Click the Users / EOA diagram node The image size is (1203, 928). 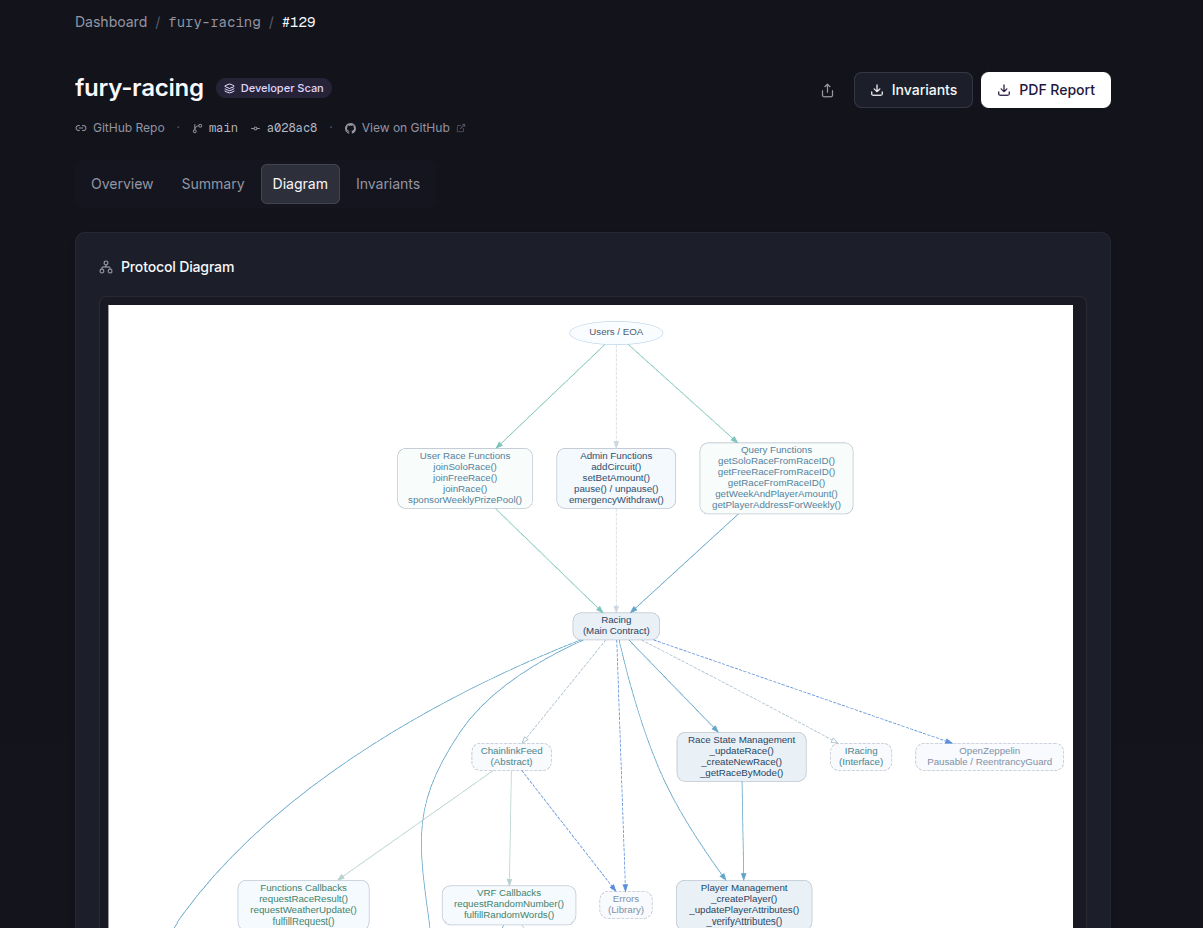point(616,332)
